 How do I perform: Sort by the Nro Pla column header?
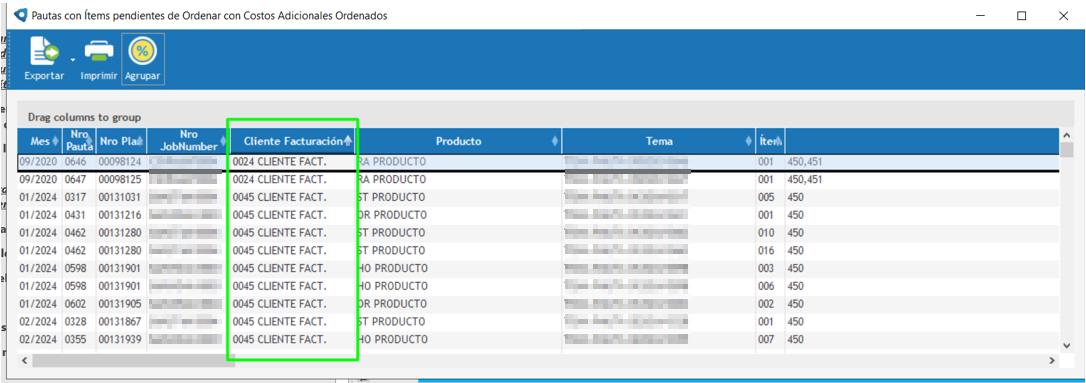pyautogui.click(x=122, y=141)
